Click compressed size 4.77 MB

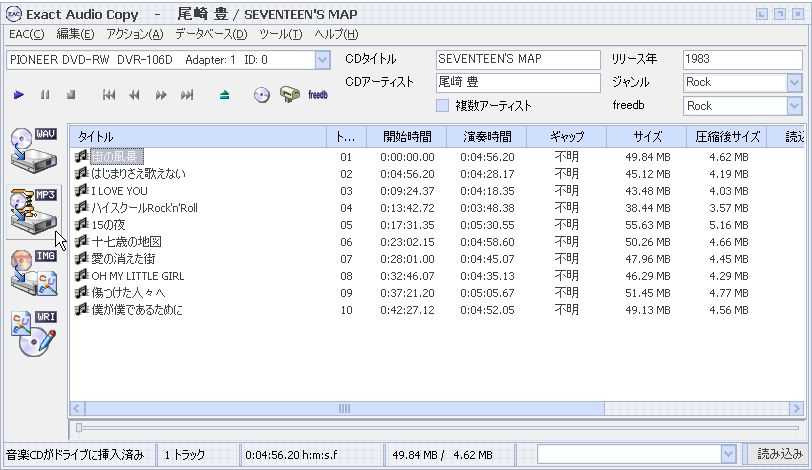[729, 293]
